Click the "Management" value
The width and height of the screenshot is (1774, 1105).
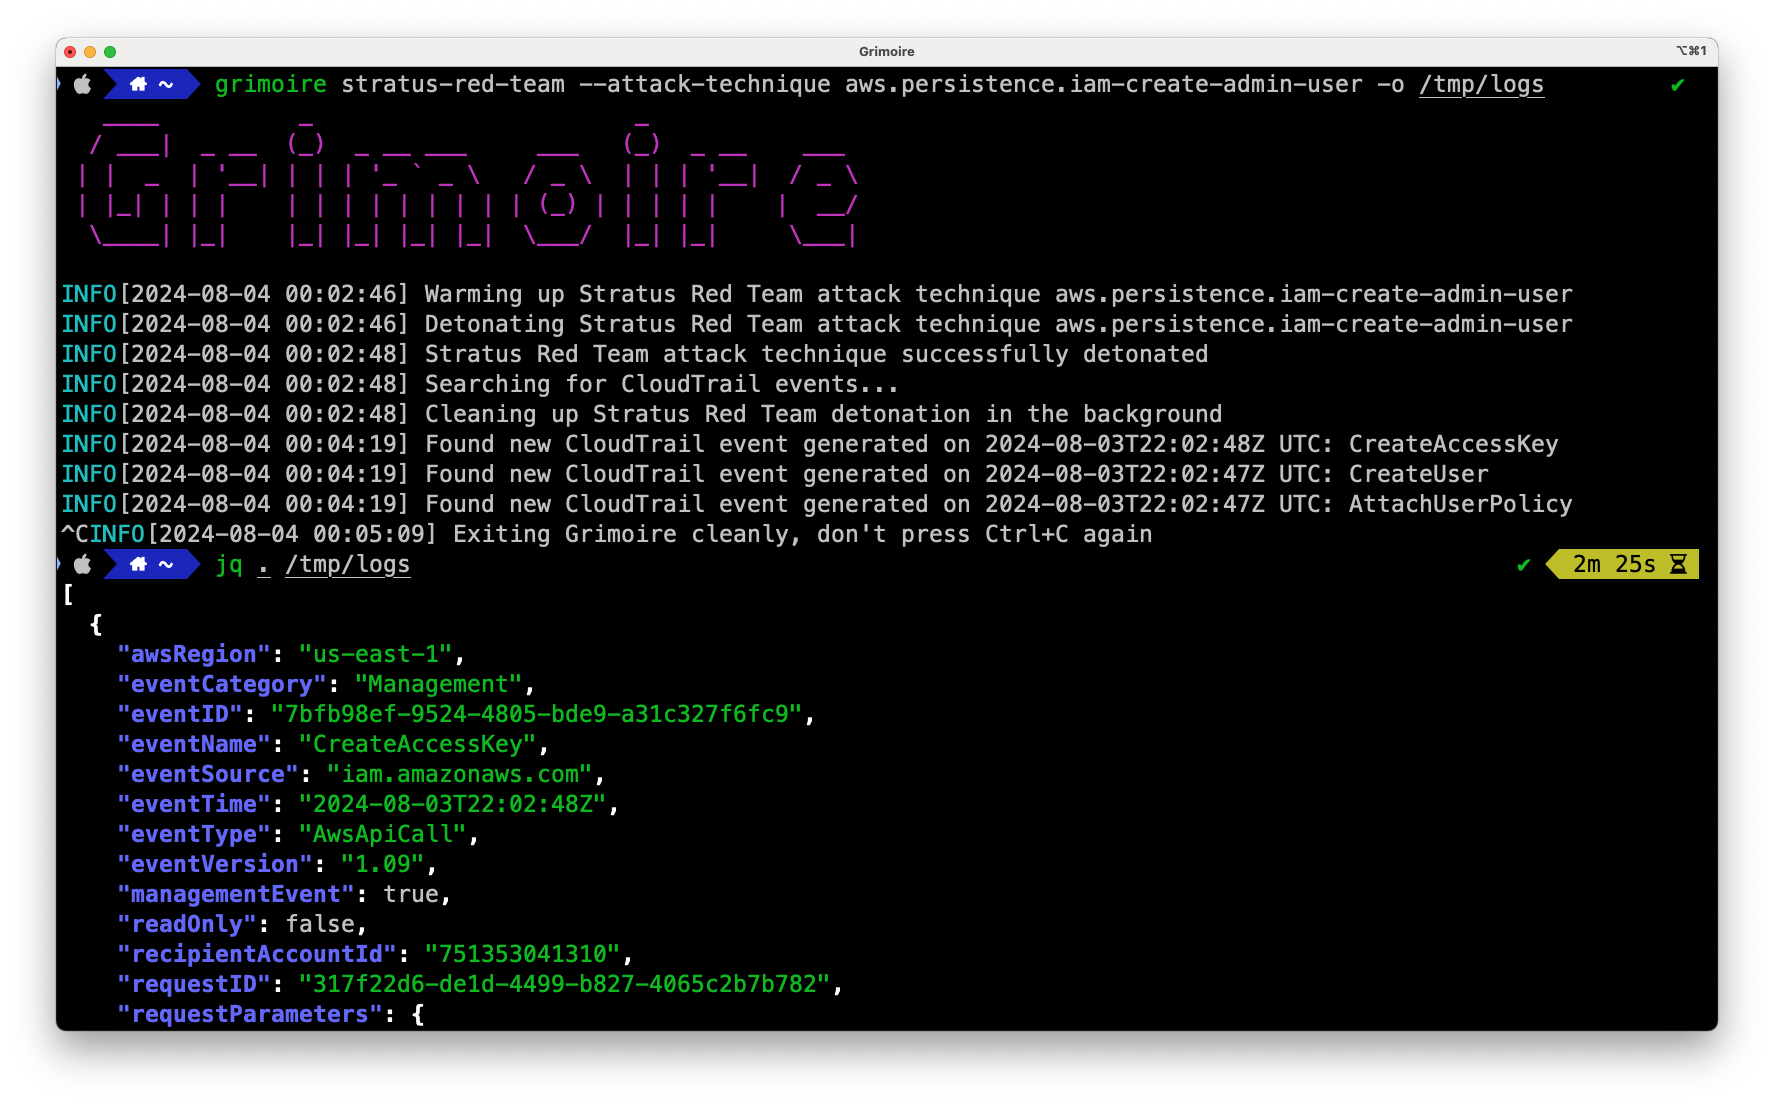pos(439,685)
